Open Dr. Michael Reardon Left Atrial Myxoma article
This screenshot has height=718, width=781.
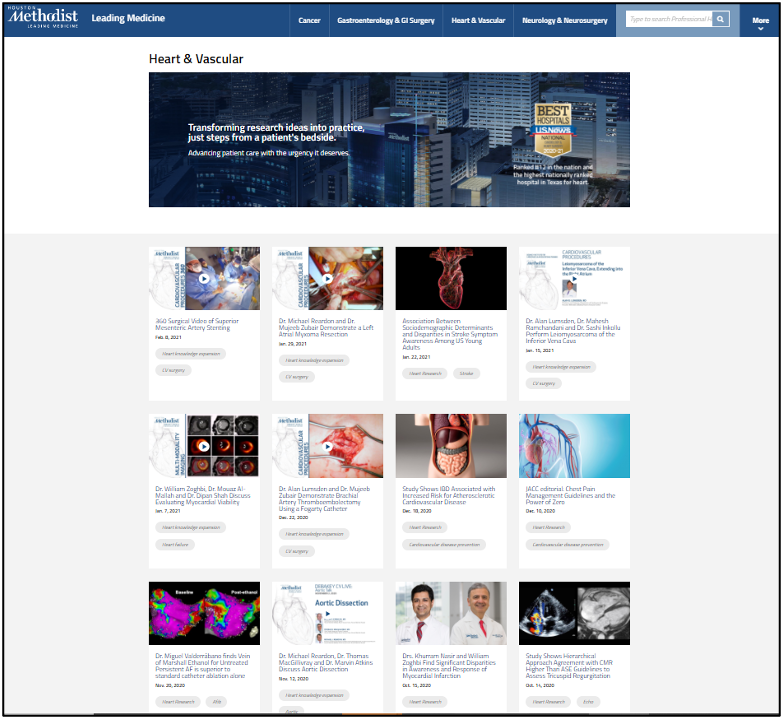pos(326,328)
